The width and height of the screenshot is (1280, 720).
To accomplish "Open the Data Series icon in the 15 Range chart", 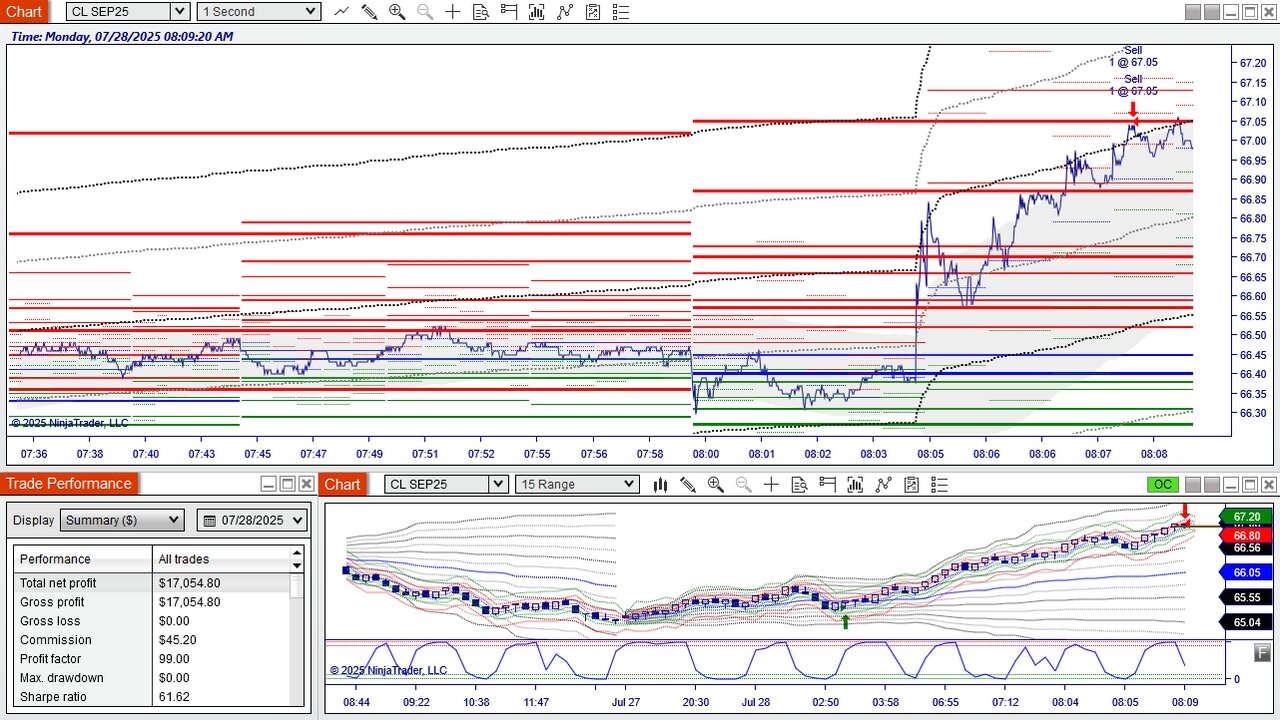I will [855, 484].
